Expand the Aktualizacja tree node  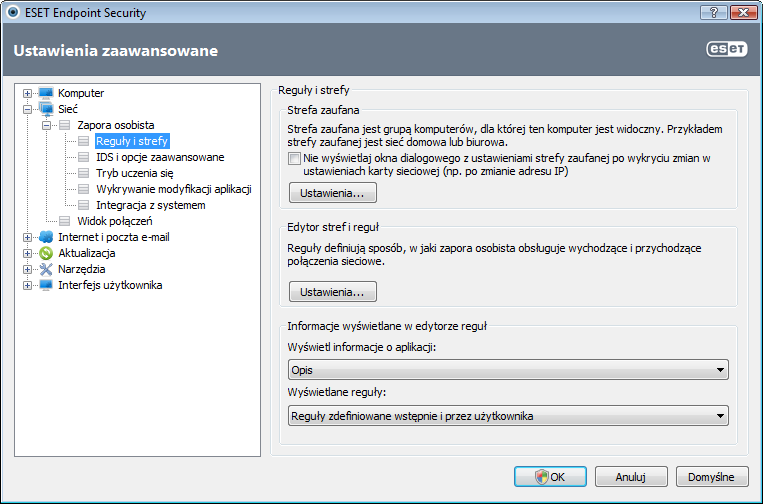28,253
